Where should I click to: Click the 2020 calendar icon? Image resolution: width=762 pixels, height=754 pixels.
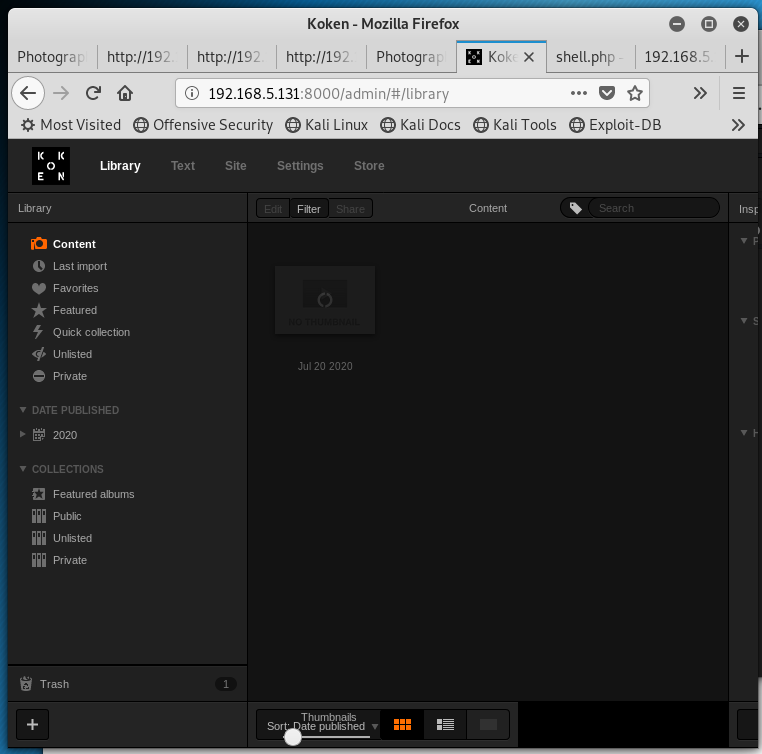tap(39, 435)
